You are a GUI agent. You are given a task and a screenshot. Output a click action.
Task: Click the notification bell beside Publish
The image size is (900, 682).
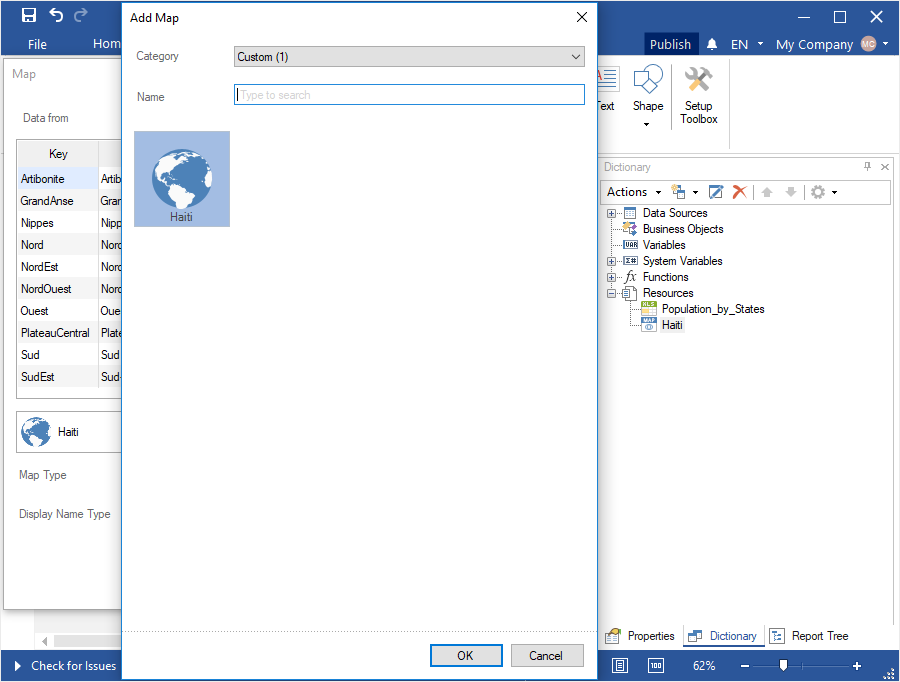[711, 43]
